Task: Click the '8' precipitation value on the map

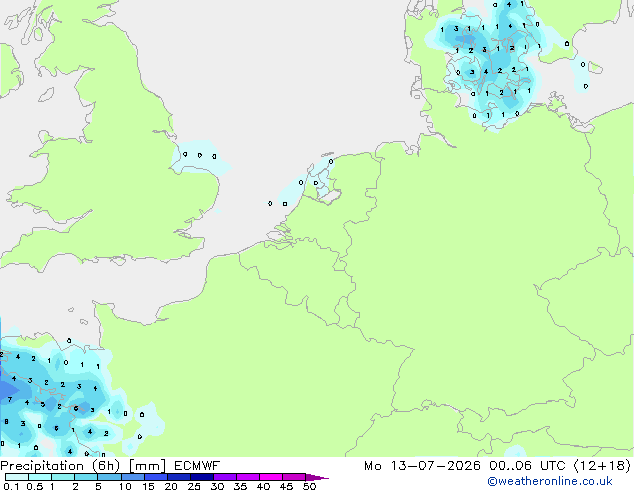Action: point(6,422)
